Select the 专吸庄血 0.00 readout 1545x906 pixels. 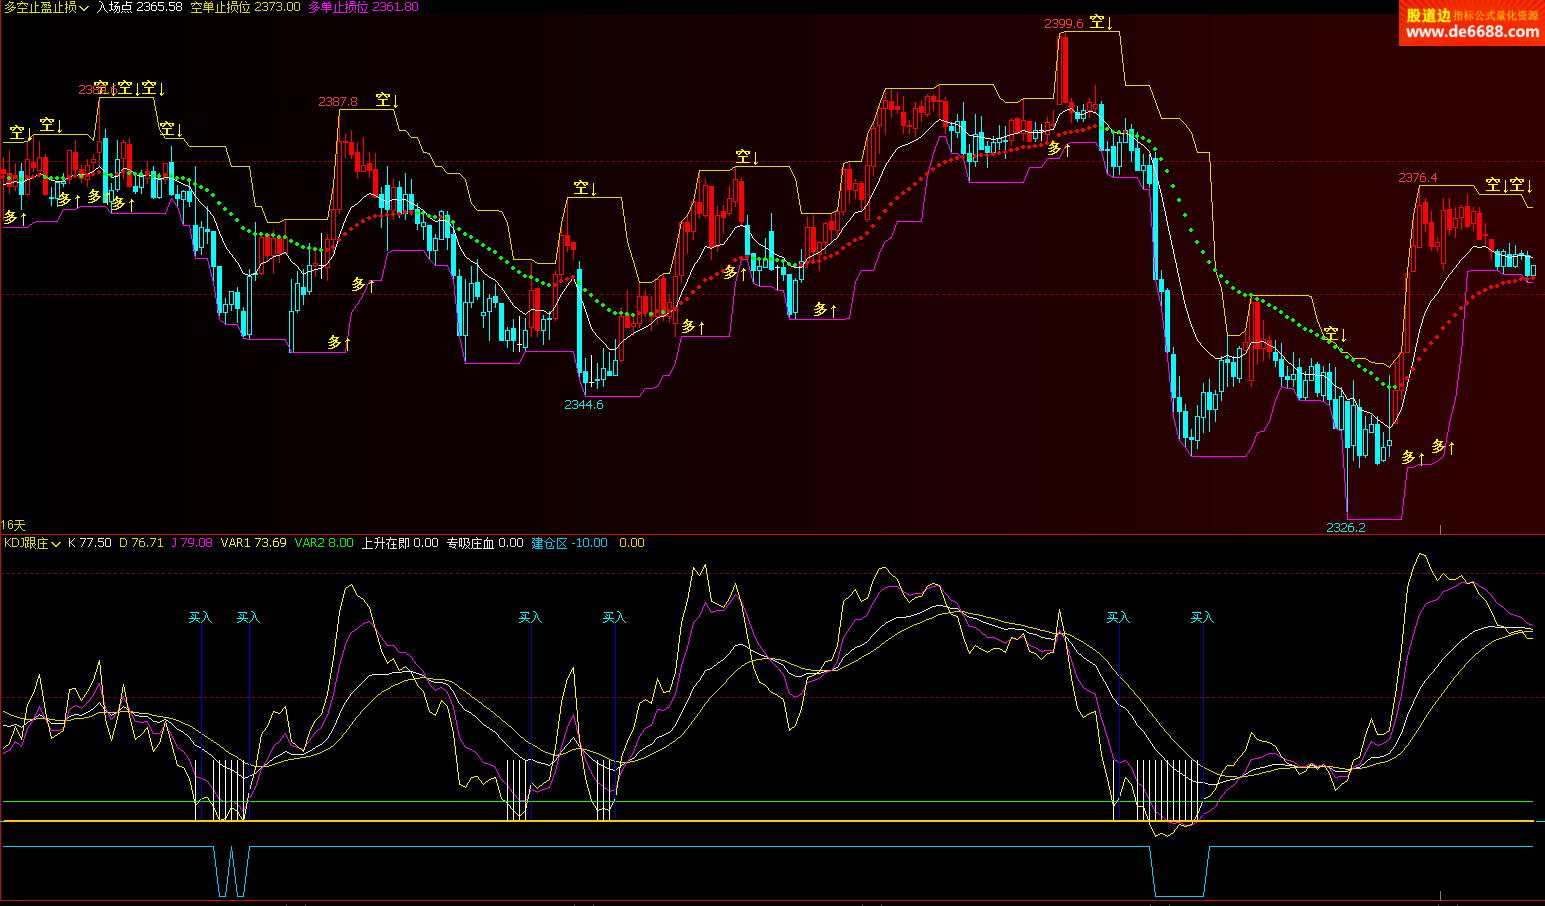tap(485, 543)
